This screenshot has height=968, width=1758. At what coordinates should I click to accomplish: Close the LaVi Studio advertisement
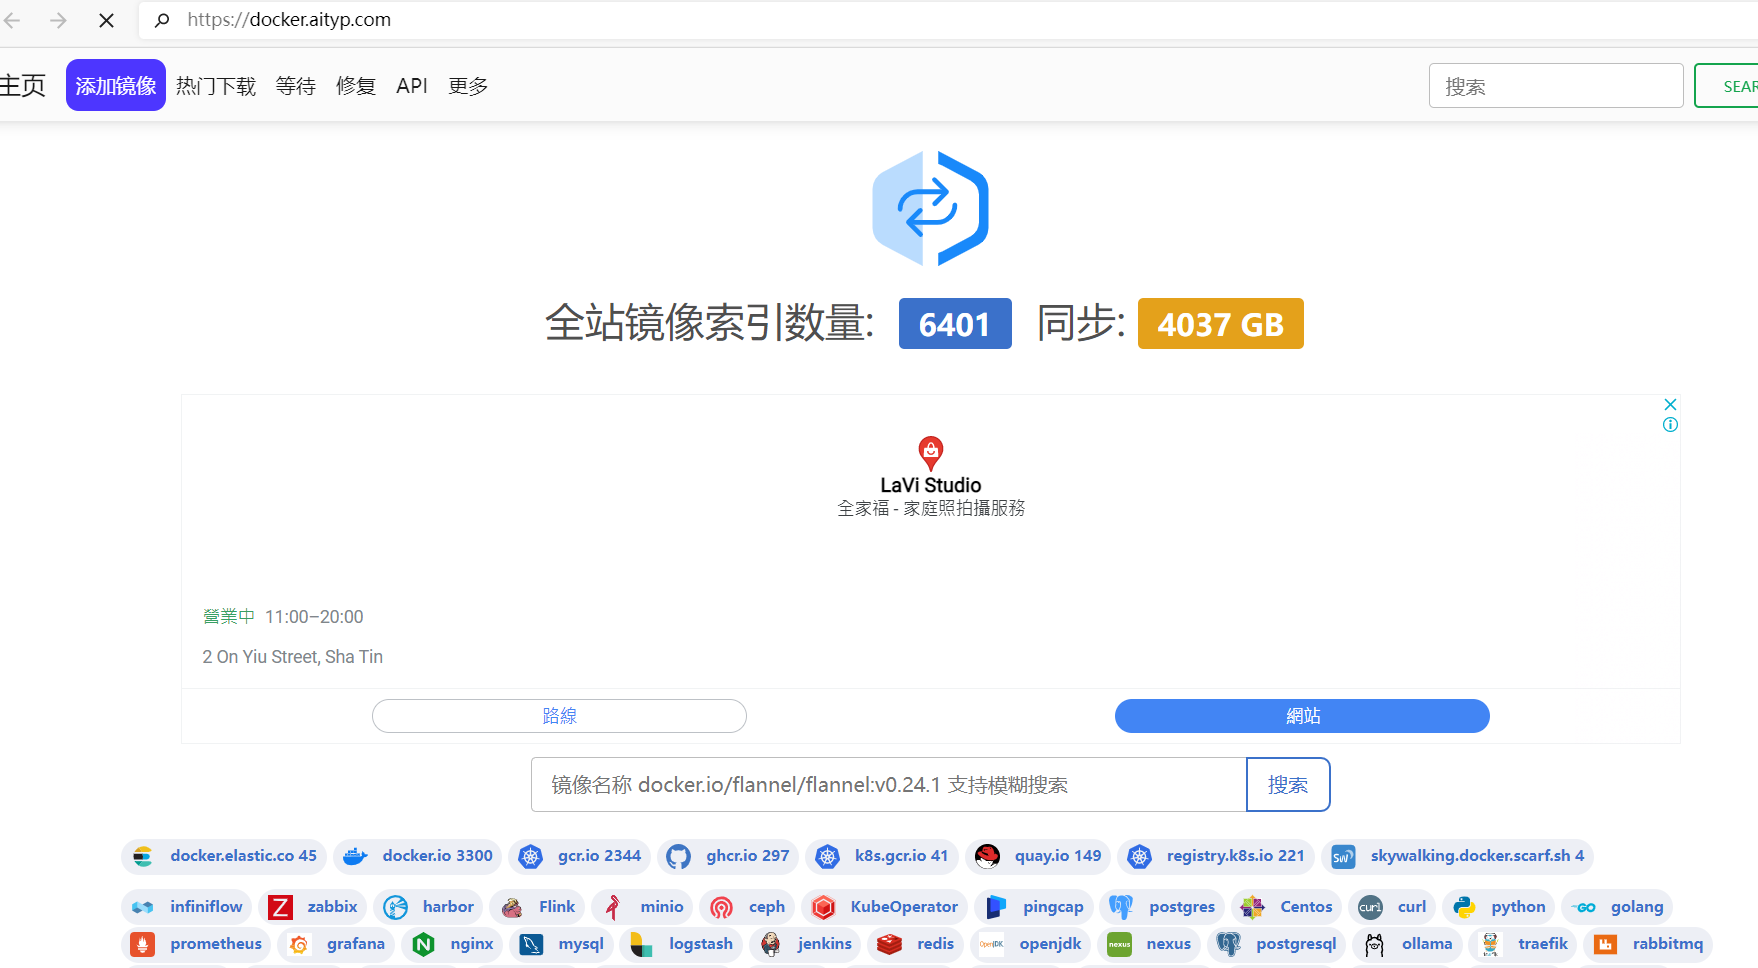click(1670, 404)
